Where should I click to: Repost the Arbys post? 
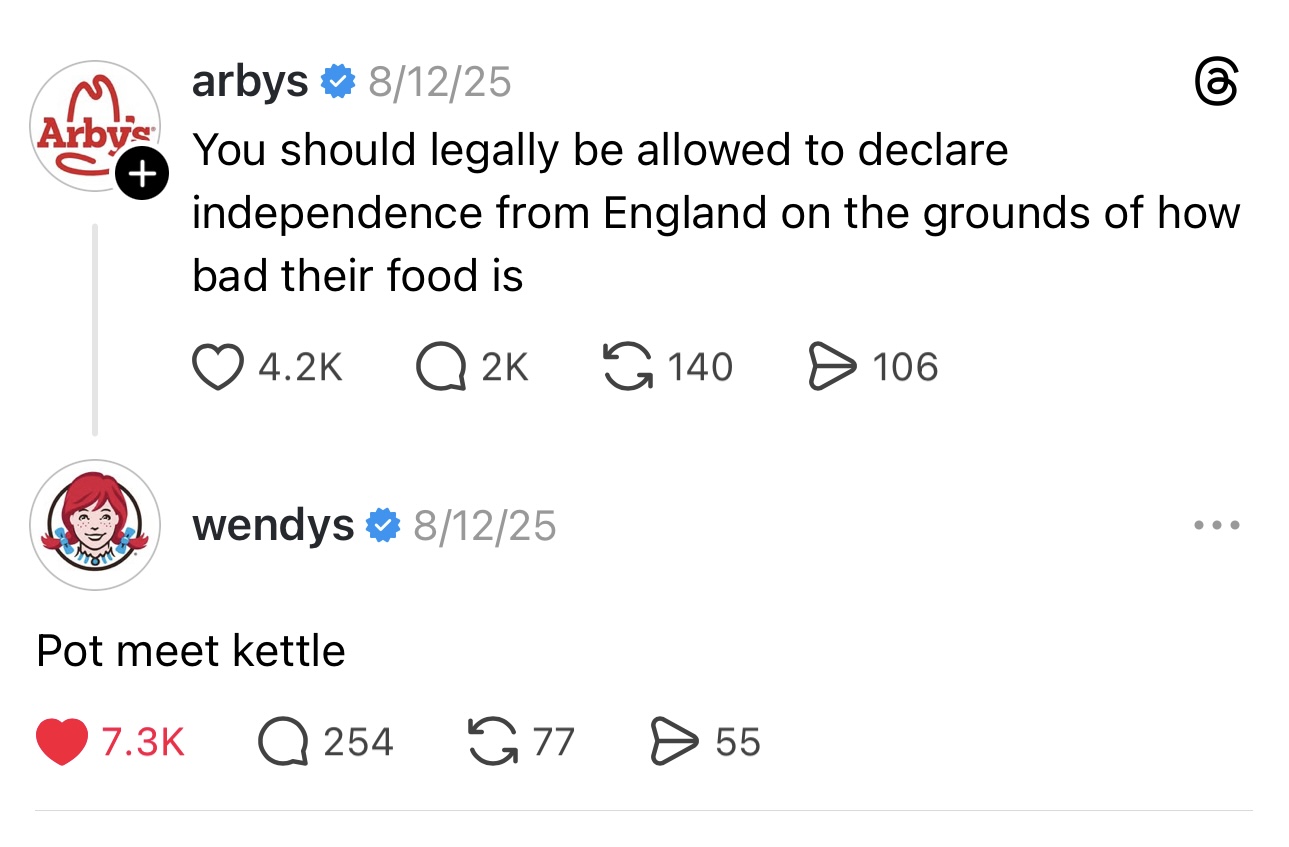tap(626, 368)
